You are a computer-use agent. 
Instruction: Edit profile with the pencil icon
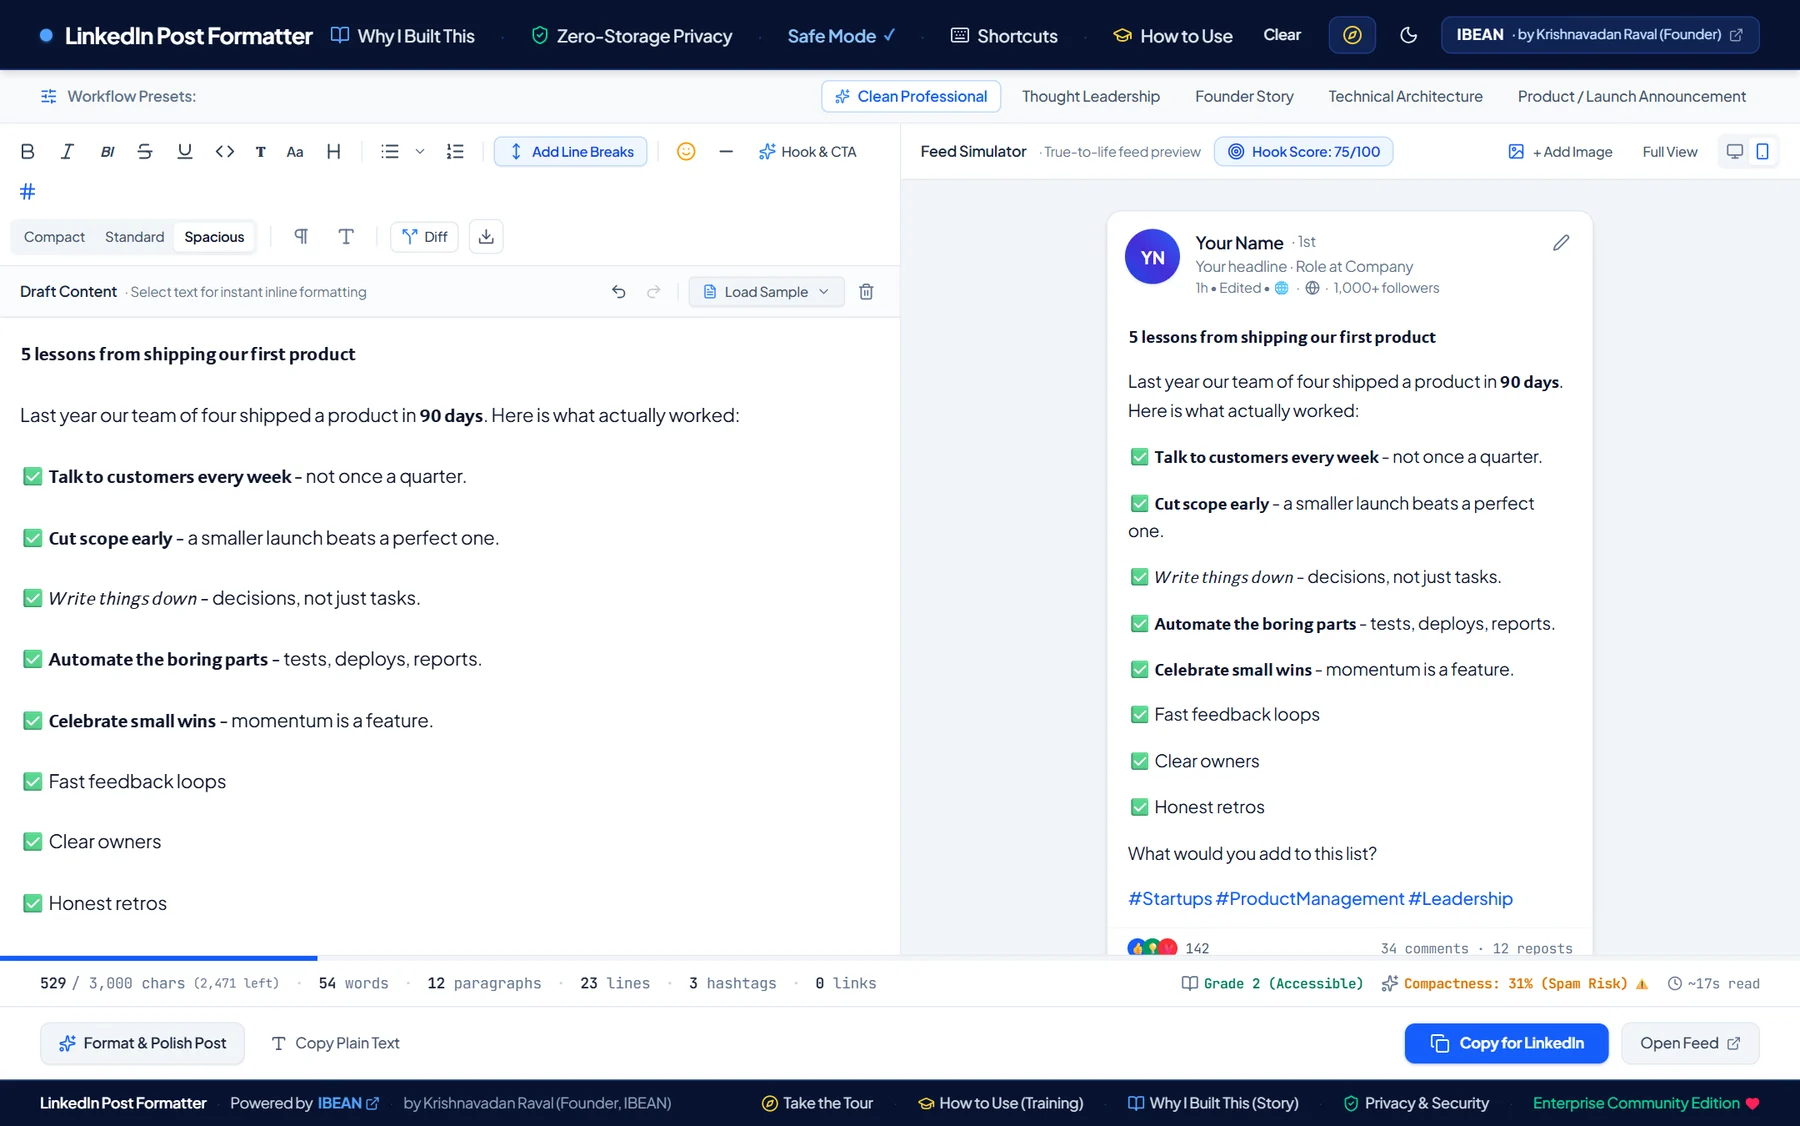(1561, 243)
